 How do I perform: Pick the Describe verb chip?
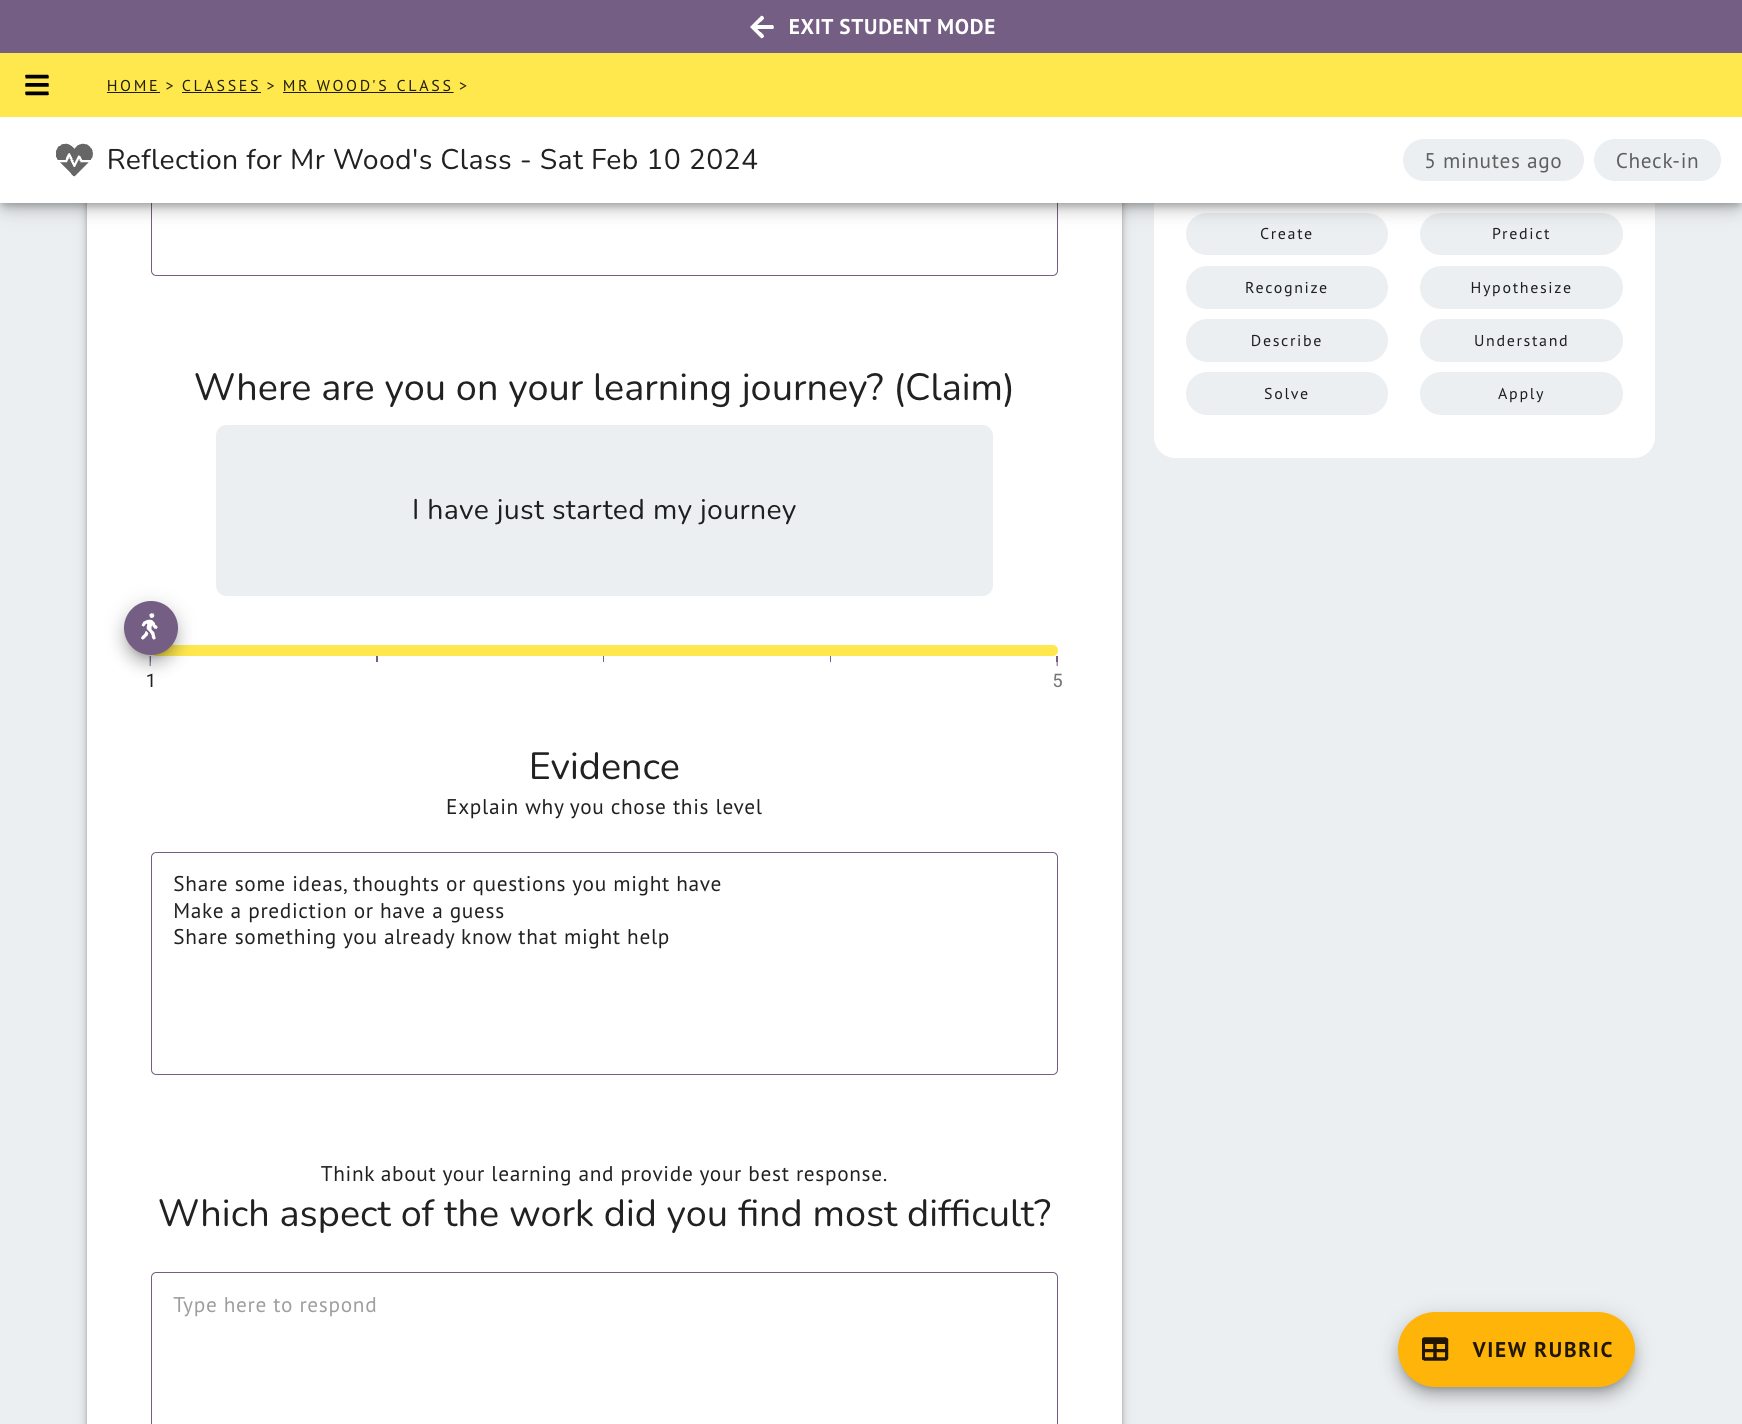1287,341
